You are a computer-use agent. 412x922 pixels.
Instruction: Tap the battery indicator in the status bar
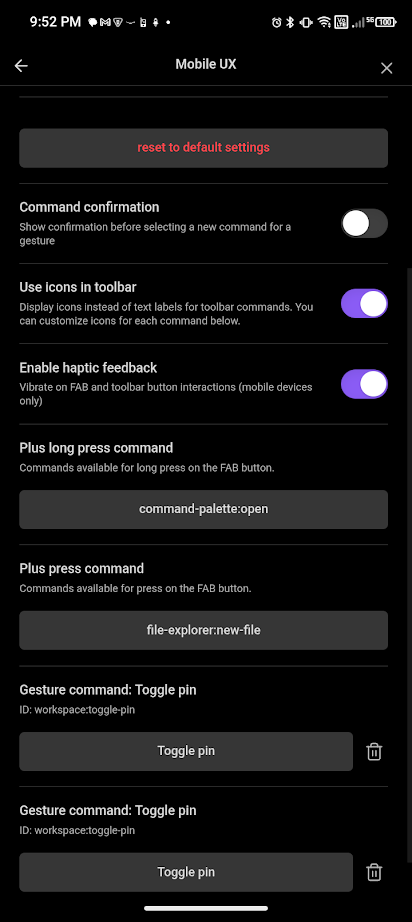[386, 22]
